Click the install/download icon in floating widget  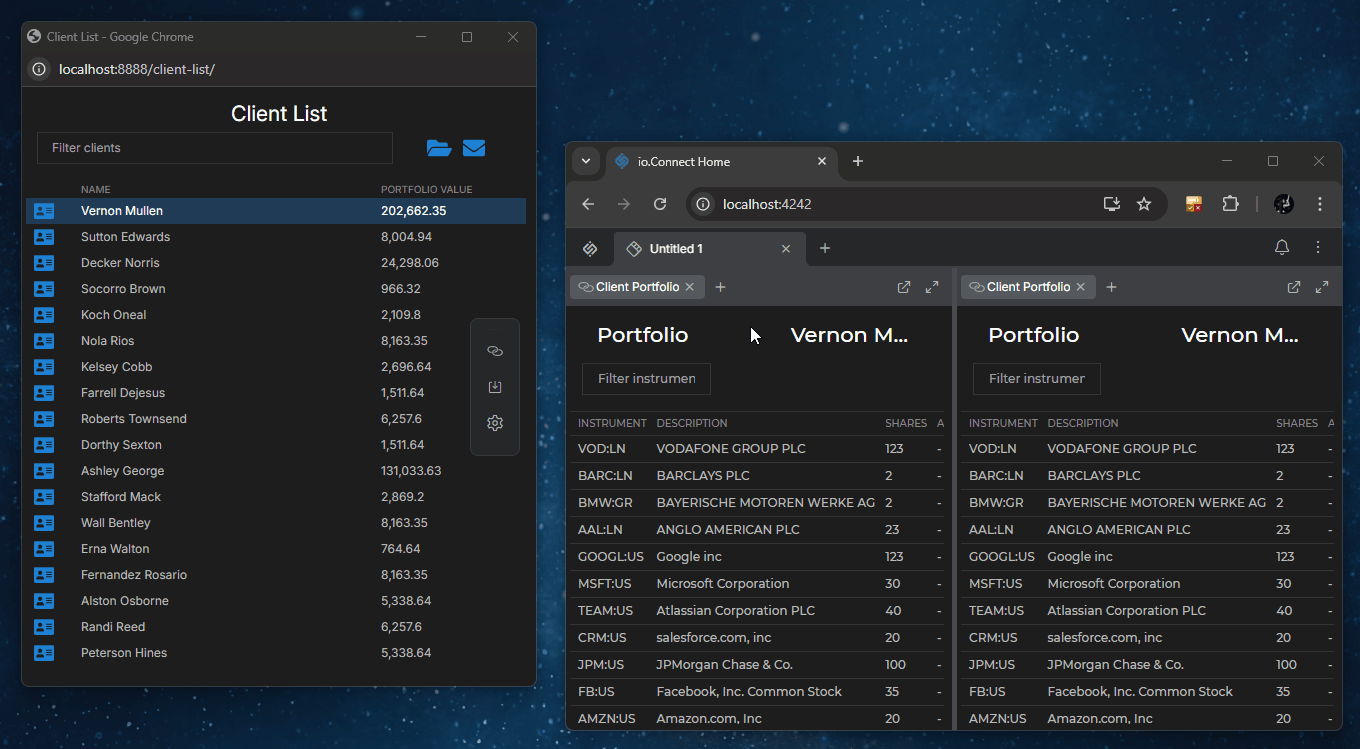494,387
